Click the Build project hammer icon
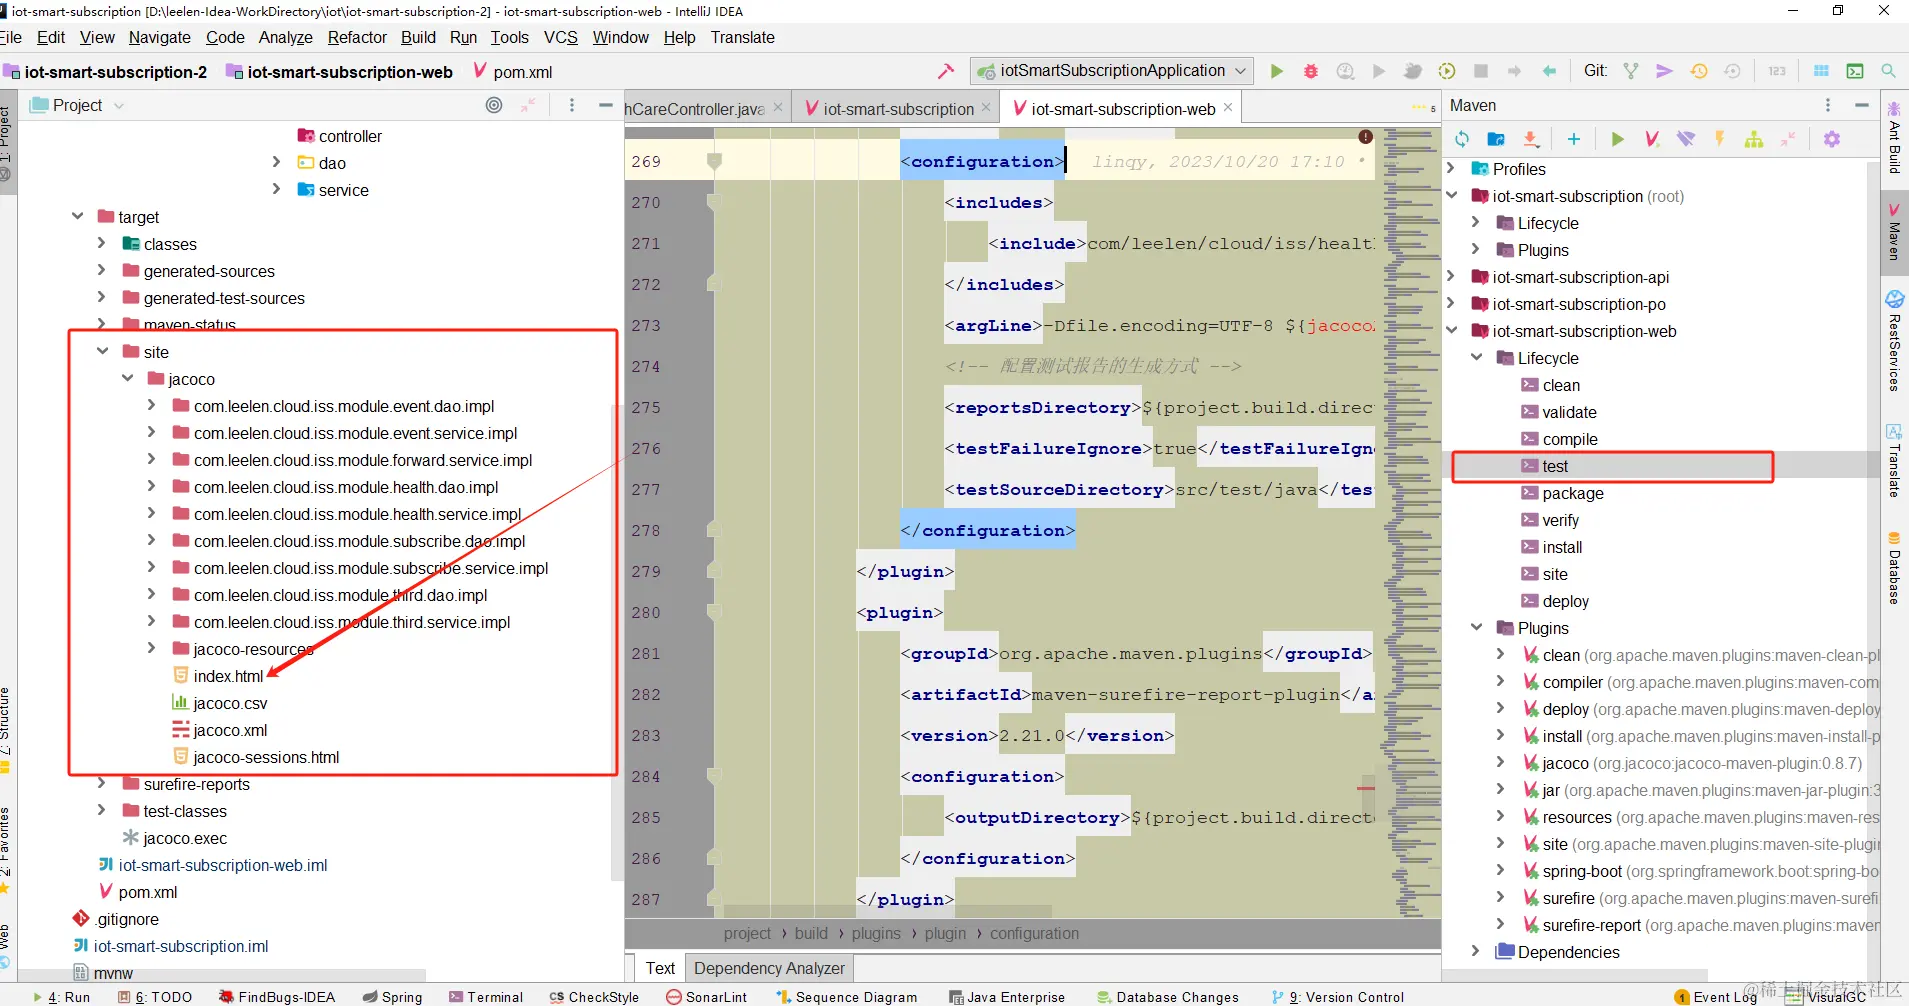 pos(945,71)
